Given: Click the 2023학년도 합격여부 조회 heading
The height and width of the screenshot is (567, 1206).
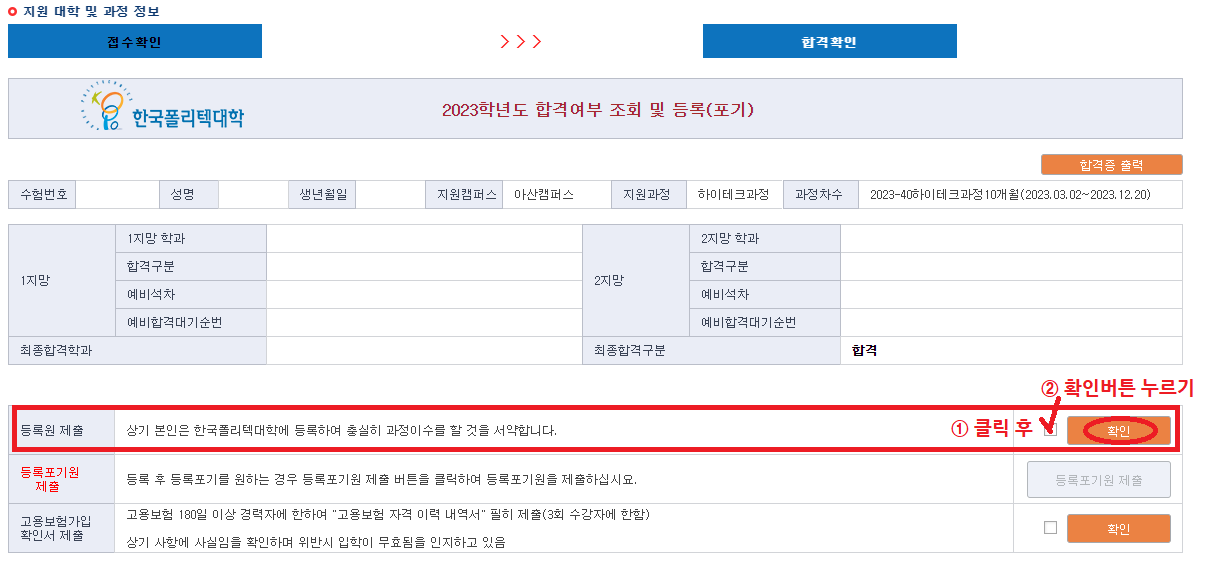Looking at the screenshot, I should coord(598,109).
